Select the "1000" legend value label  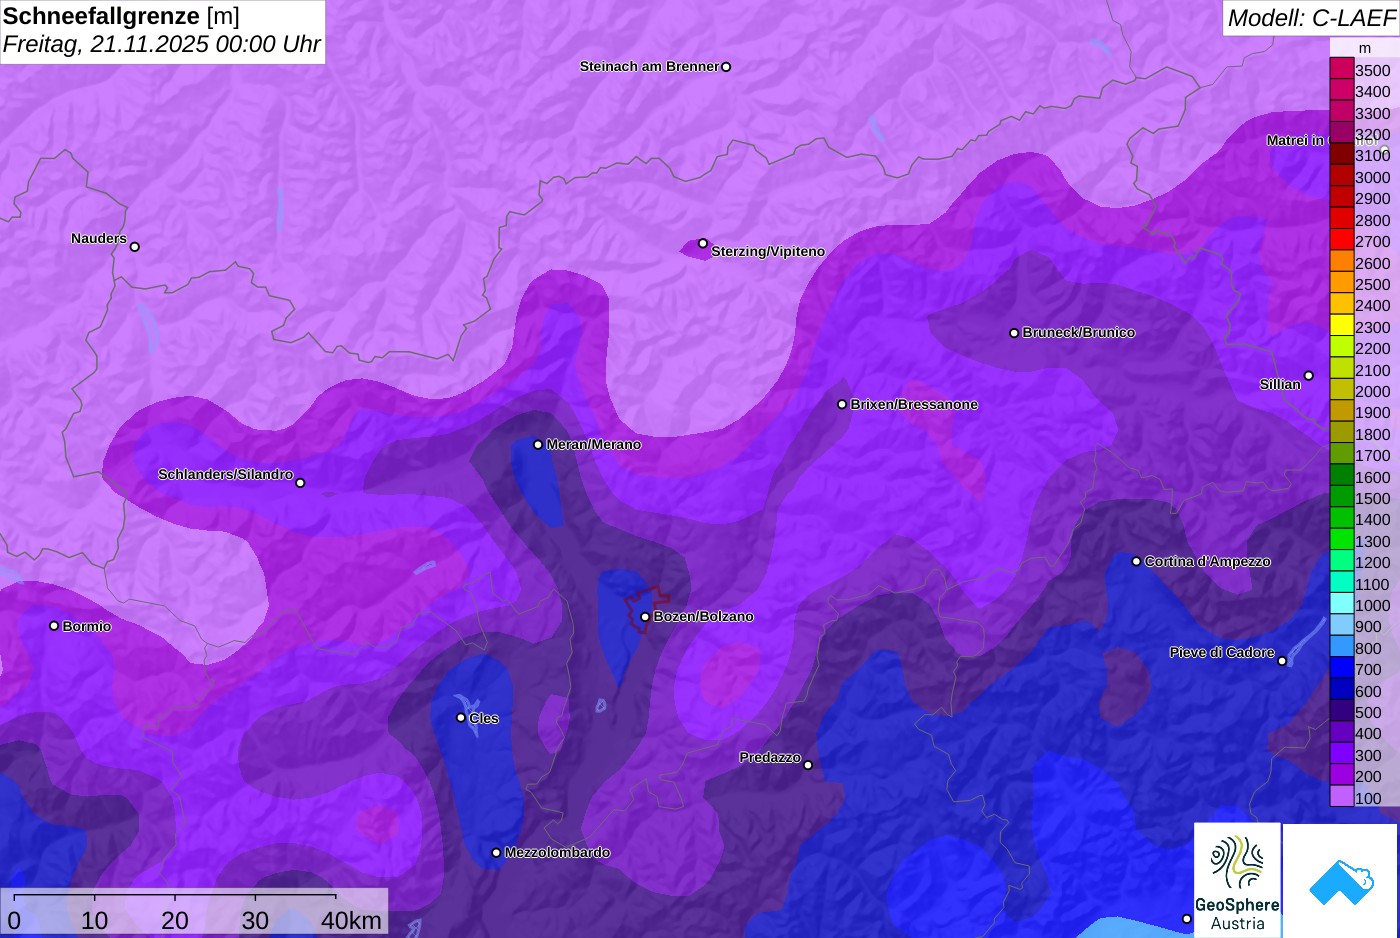click(1373, 605)
